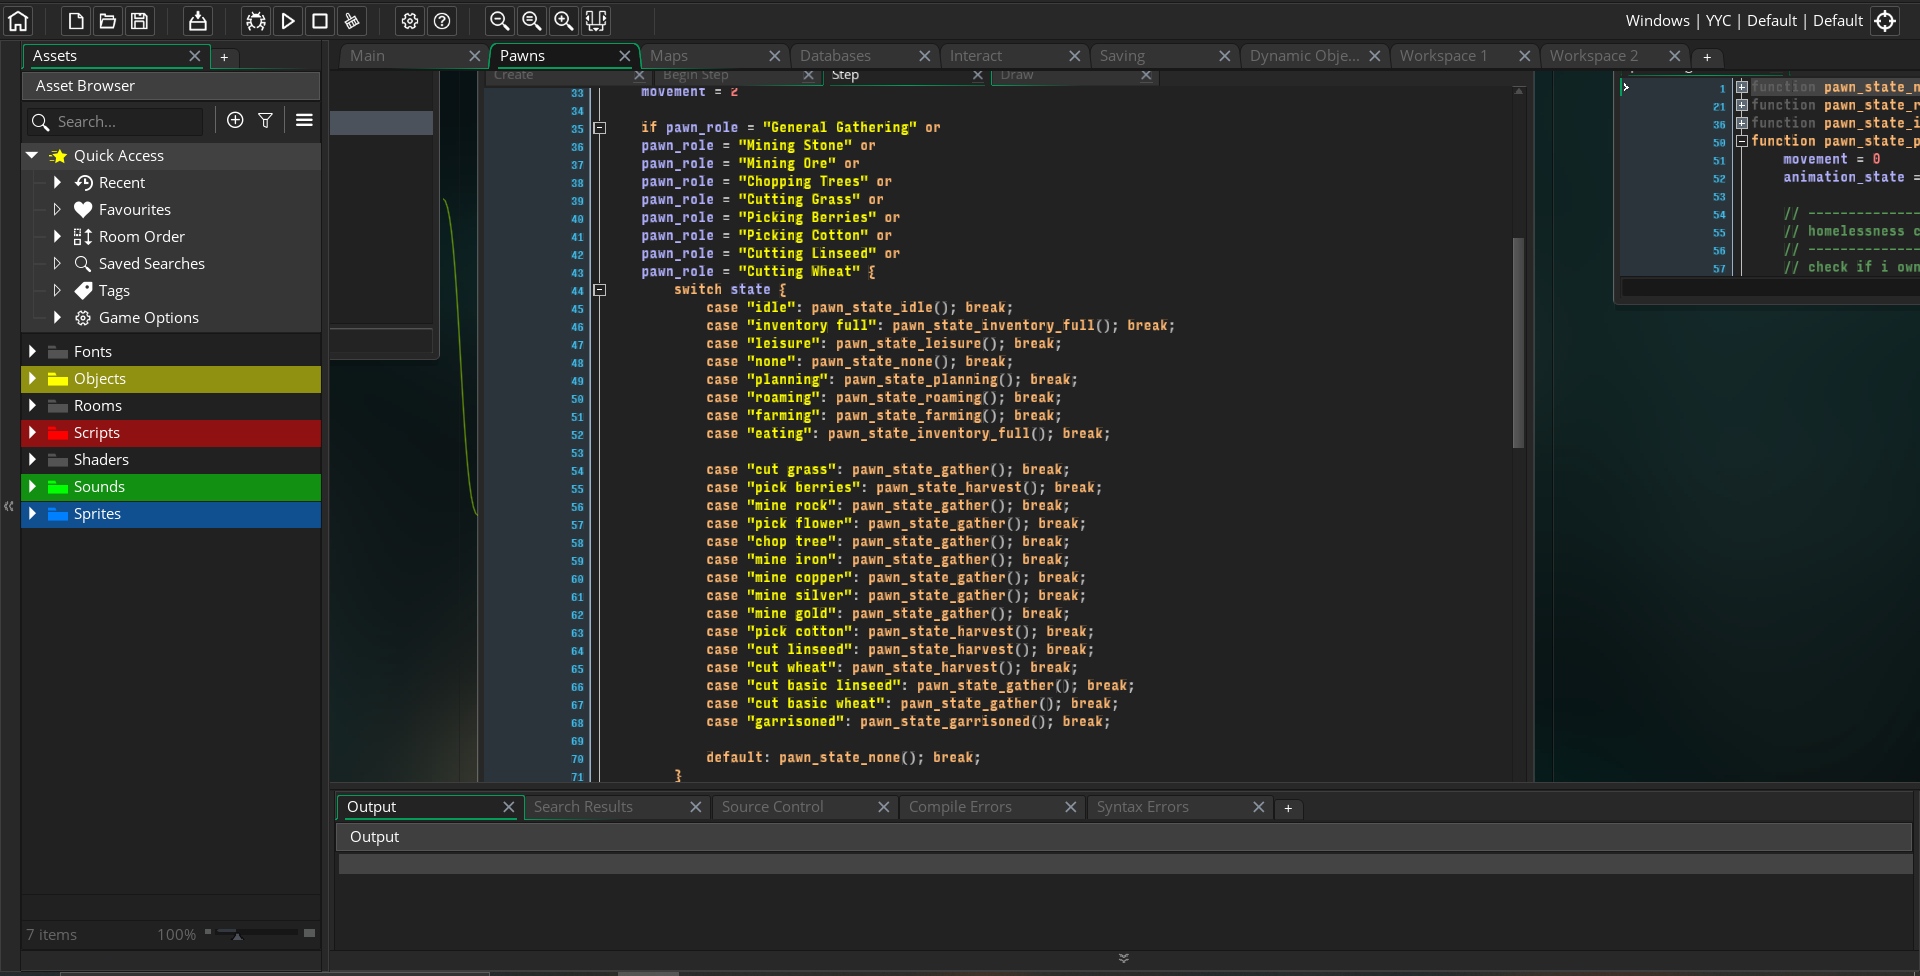Start debugging with the bug icon
Screen dimensions: 1920x976
[x=256, y=21]
